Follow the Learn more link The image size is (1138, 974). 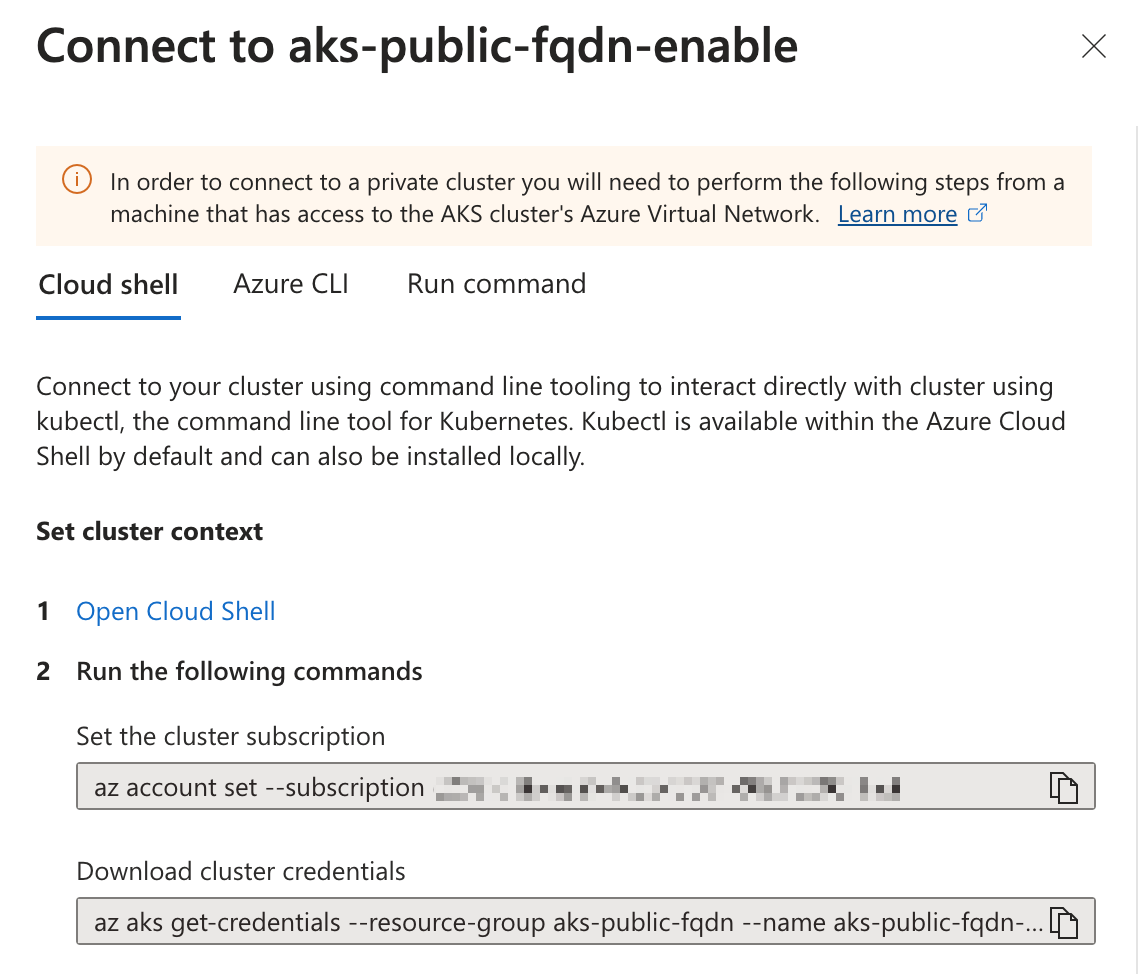point(897,214)
